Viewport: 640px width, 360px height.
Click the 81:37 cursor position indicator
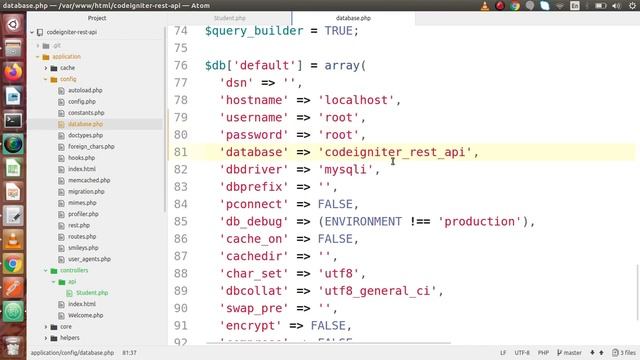pyautogui.click(x=129, y=353)
